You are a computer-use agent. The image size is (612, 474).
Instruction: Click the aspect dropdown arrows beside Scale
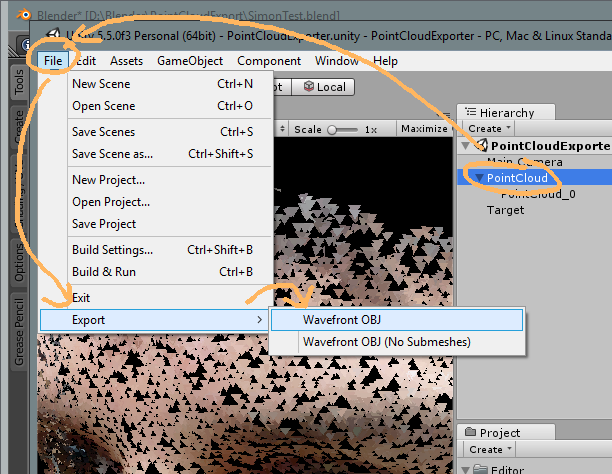[x=282, y=129]
